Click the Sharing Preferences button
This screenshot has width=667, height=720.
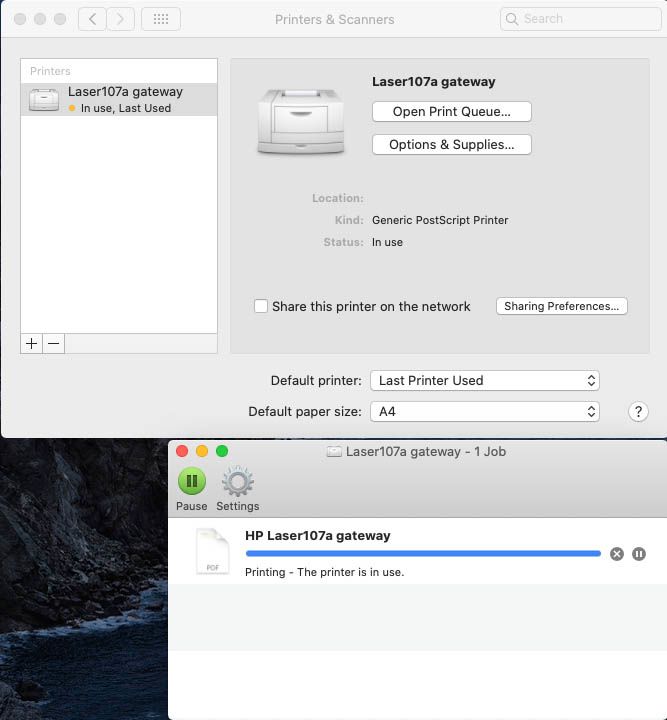tap(561, 307)
